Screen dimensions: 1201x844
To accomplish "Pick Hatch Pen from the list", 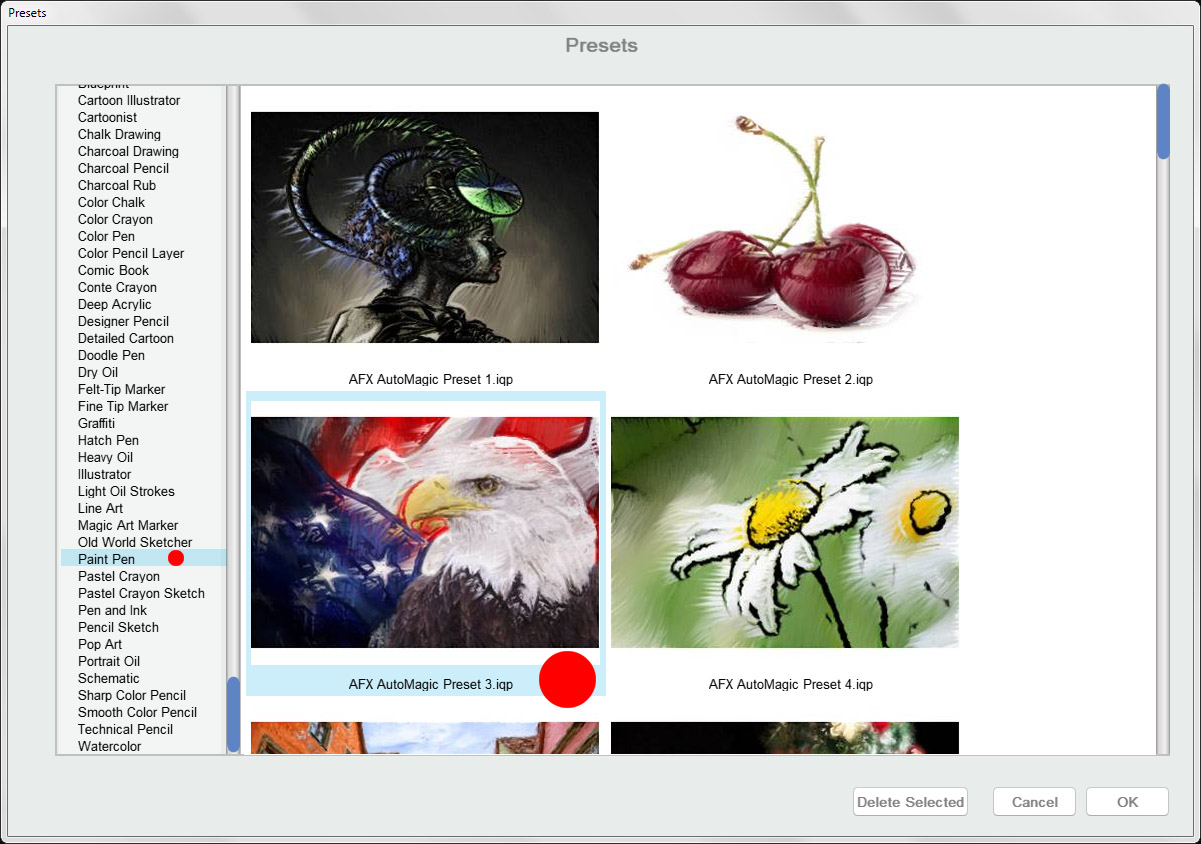I will coord(108,440).
